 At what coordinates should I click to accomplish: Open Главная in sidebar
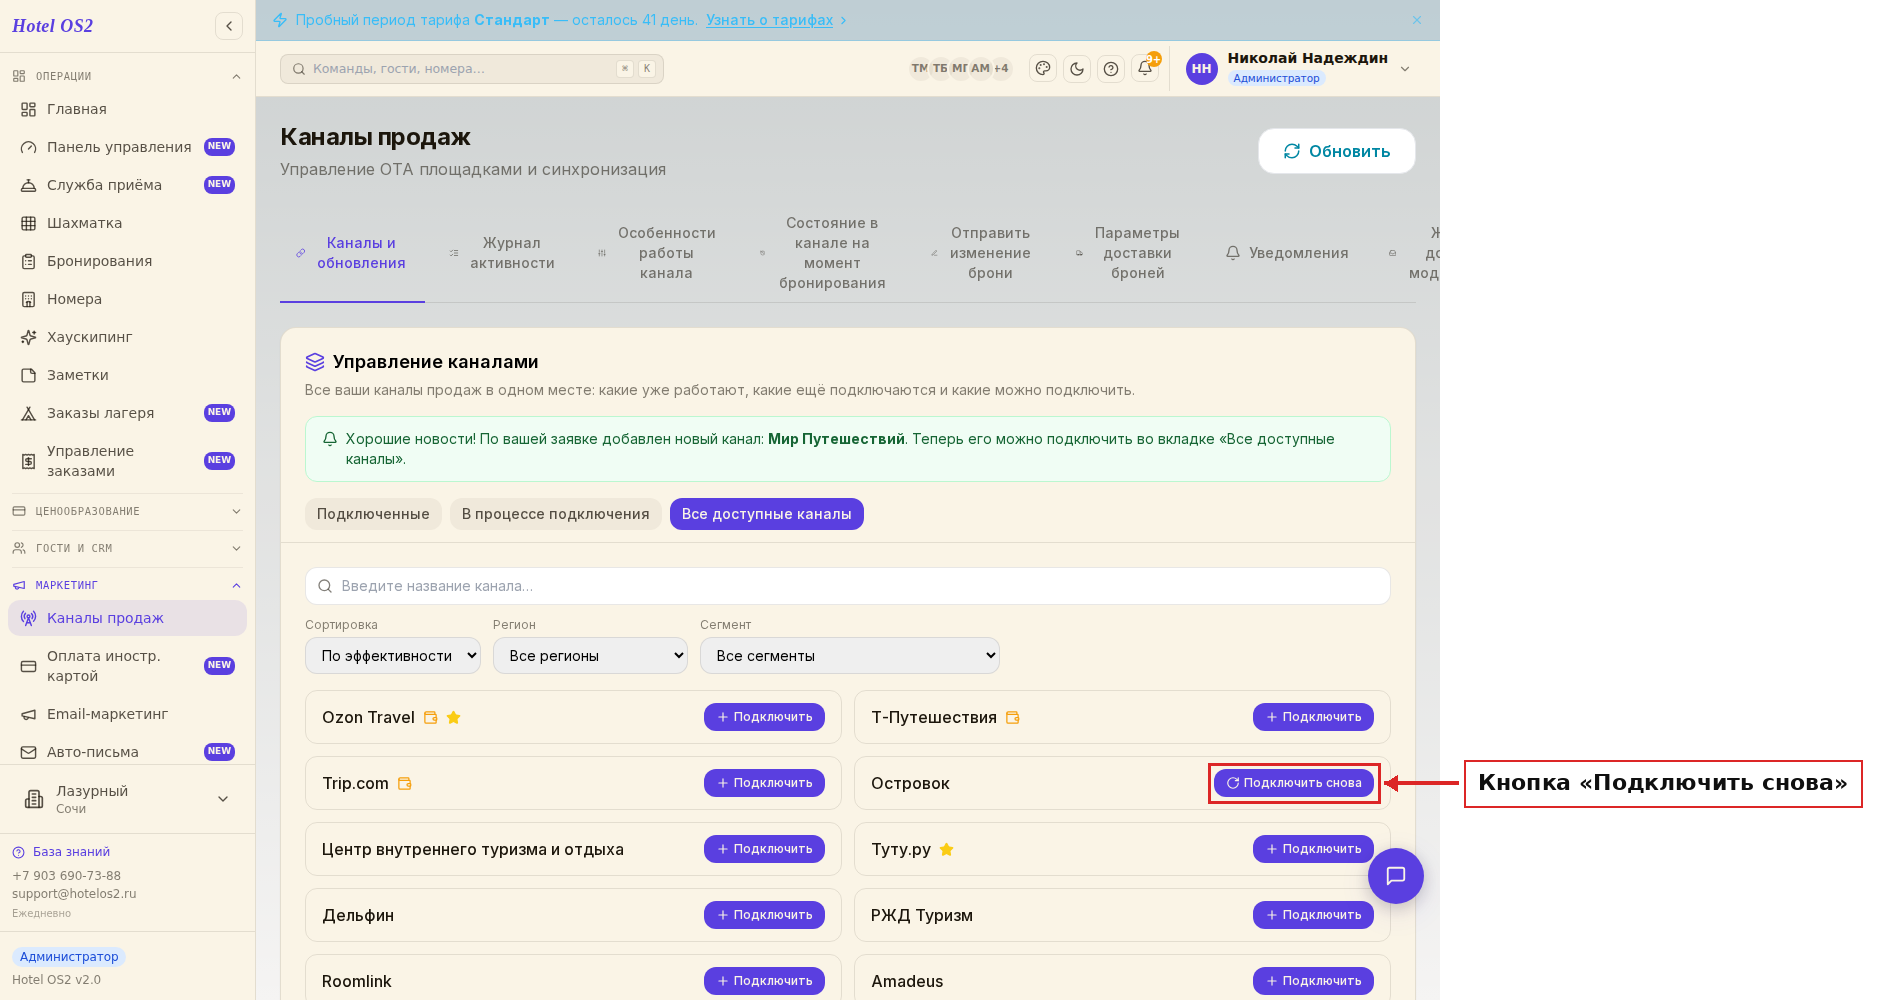tap(127, 109)
